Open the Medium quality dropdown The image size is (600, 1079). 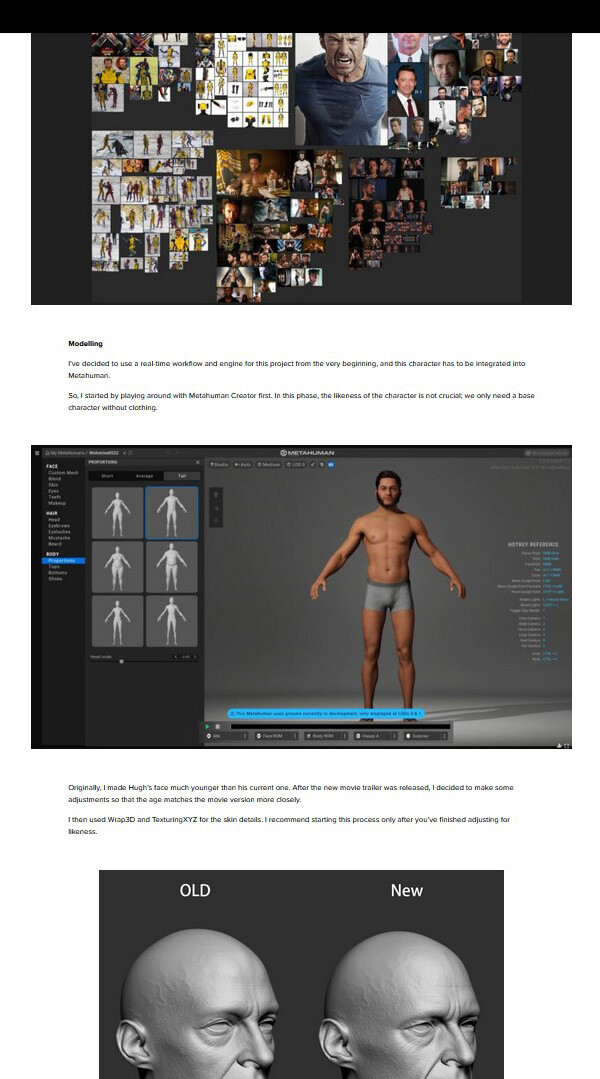click(x=268, y=464)
